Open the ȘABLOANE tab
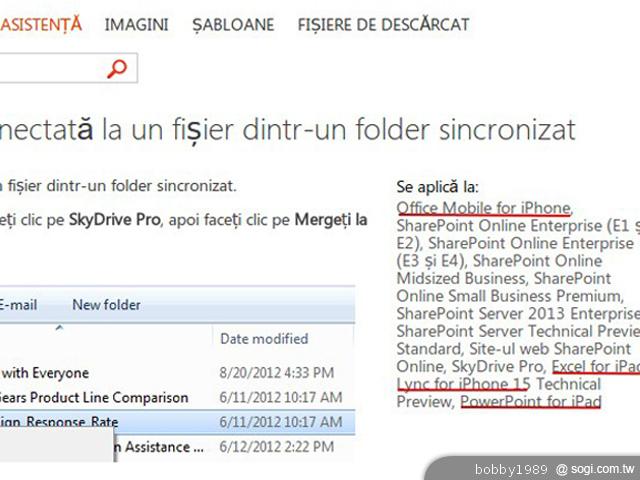Viewport: 640px width, 480px height. 233,24
